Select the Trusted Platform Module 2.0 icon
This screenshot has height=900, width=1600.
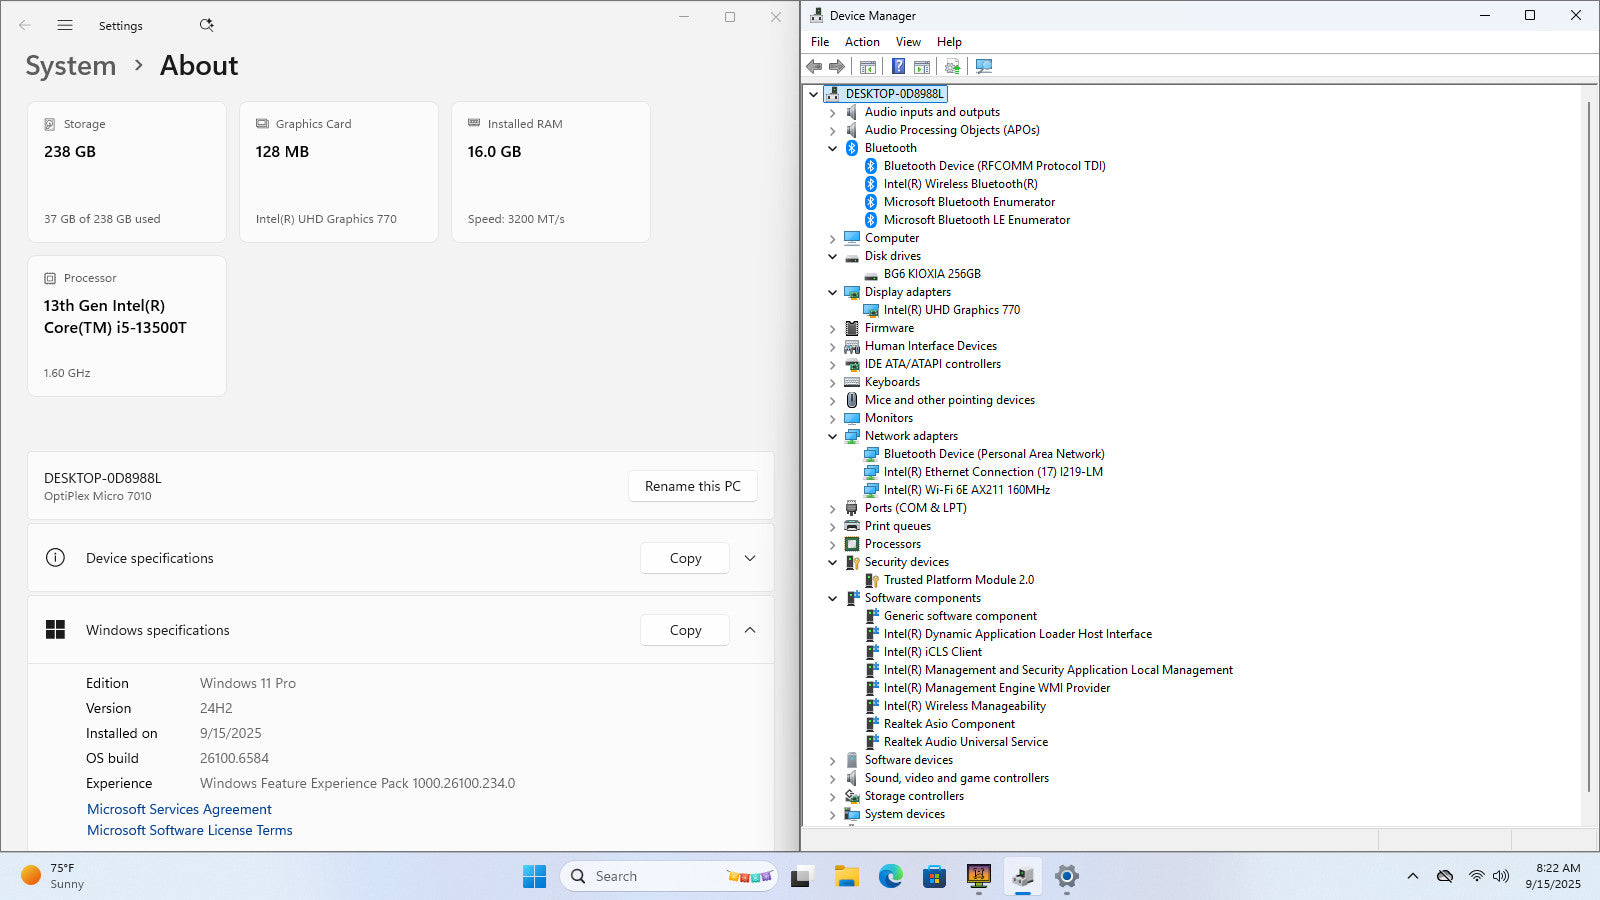click(871, 580)
